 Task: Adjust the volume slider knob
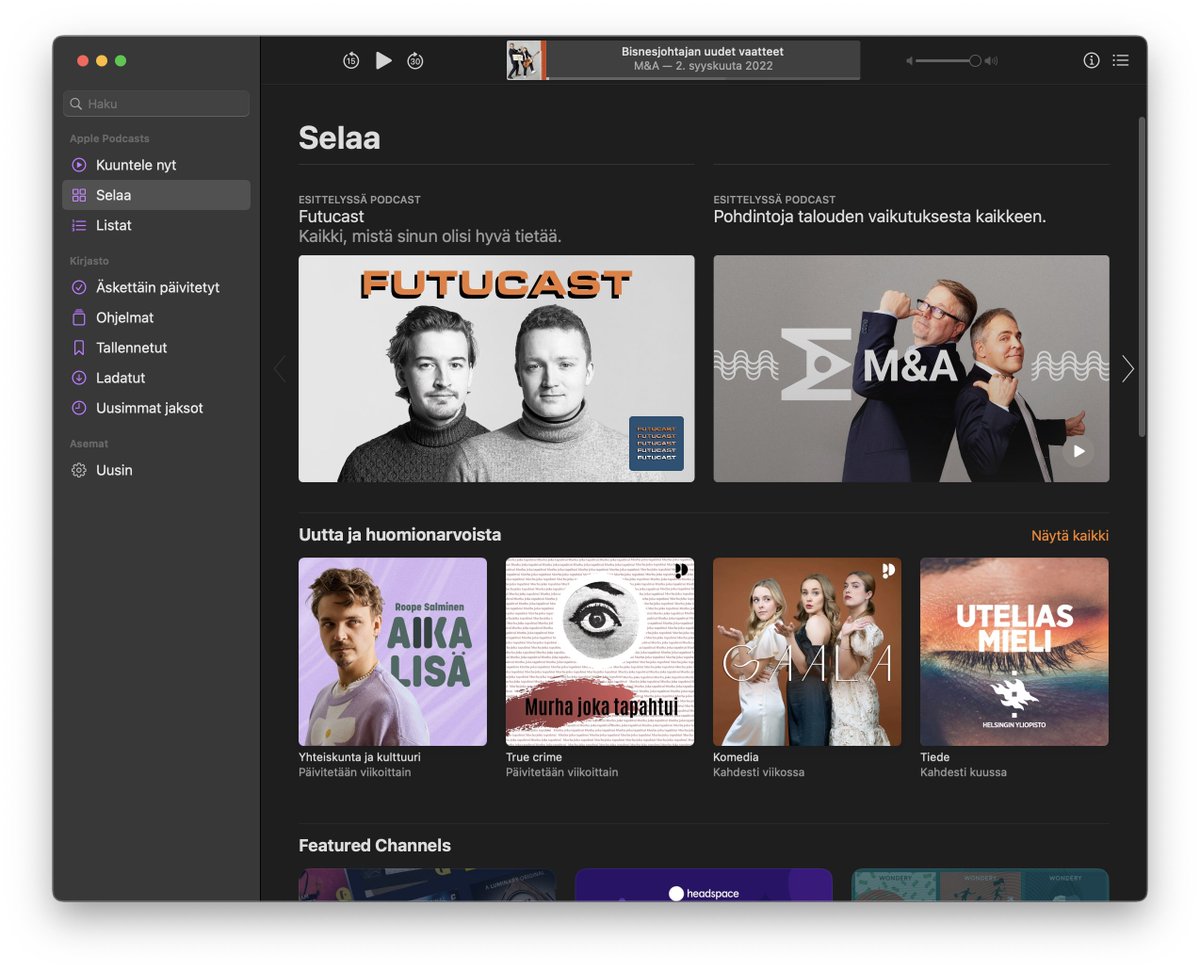(975, 61)
